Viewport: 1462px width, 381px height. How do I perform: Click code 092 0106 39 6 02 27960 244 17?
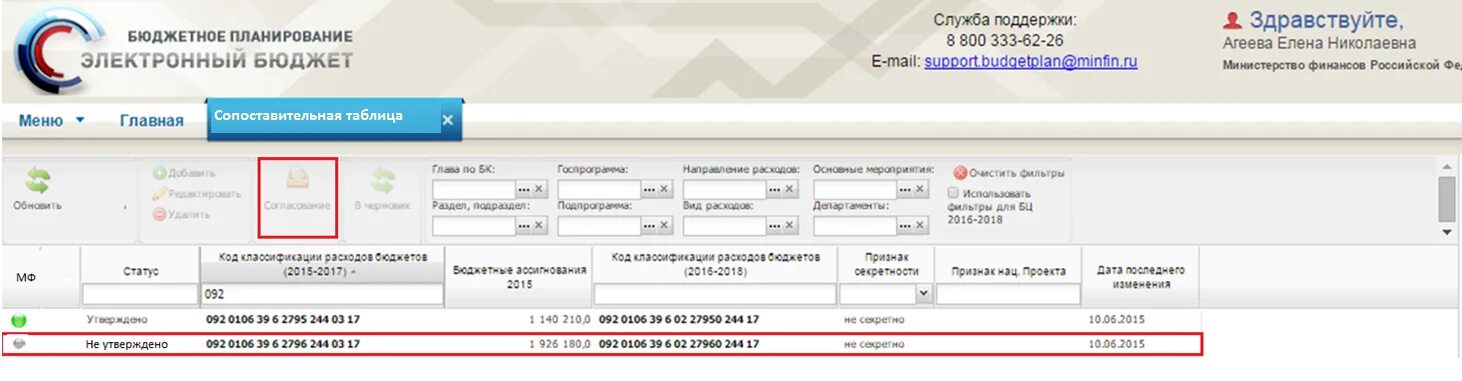(679, 344)
